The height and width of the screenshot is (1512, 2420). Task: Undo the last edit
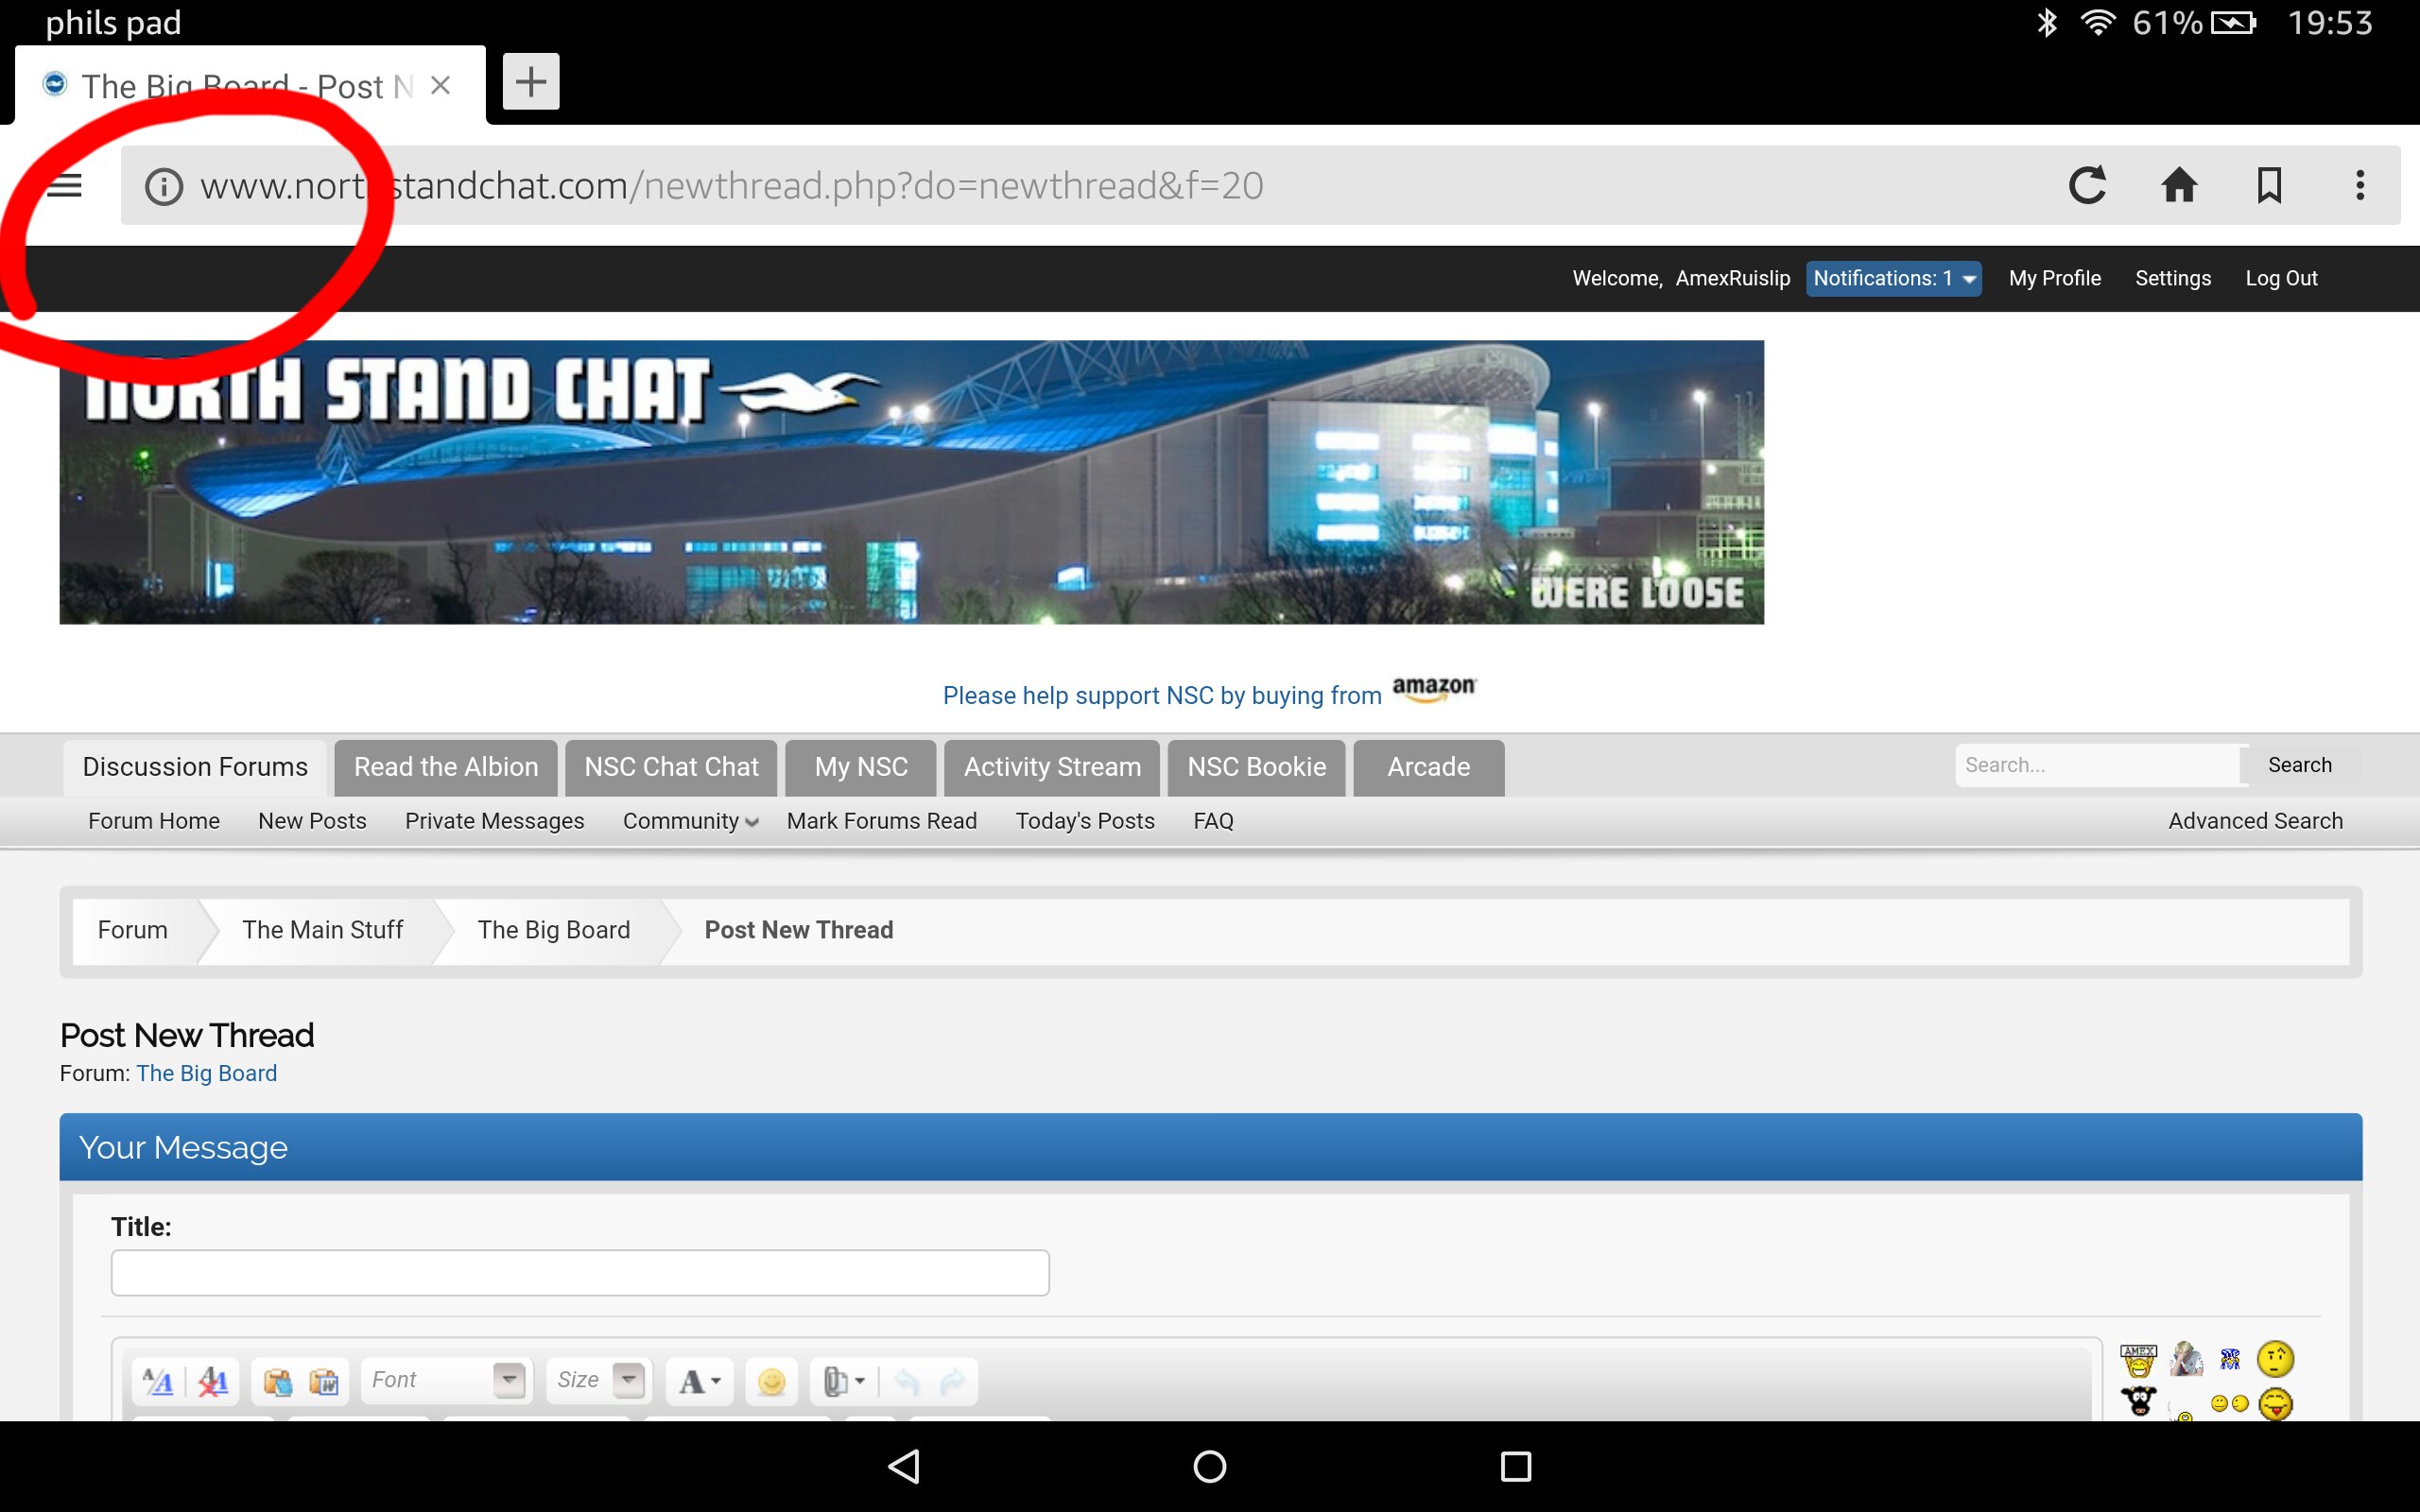click(907, 1382)
